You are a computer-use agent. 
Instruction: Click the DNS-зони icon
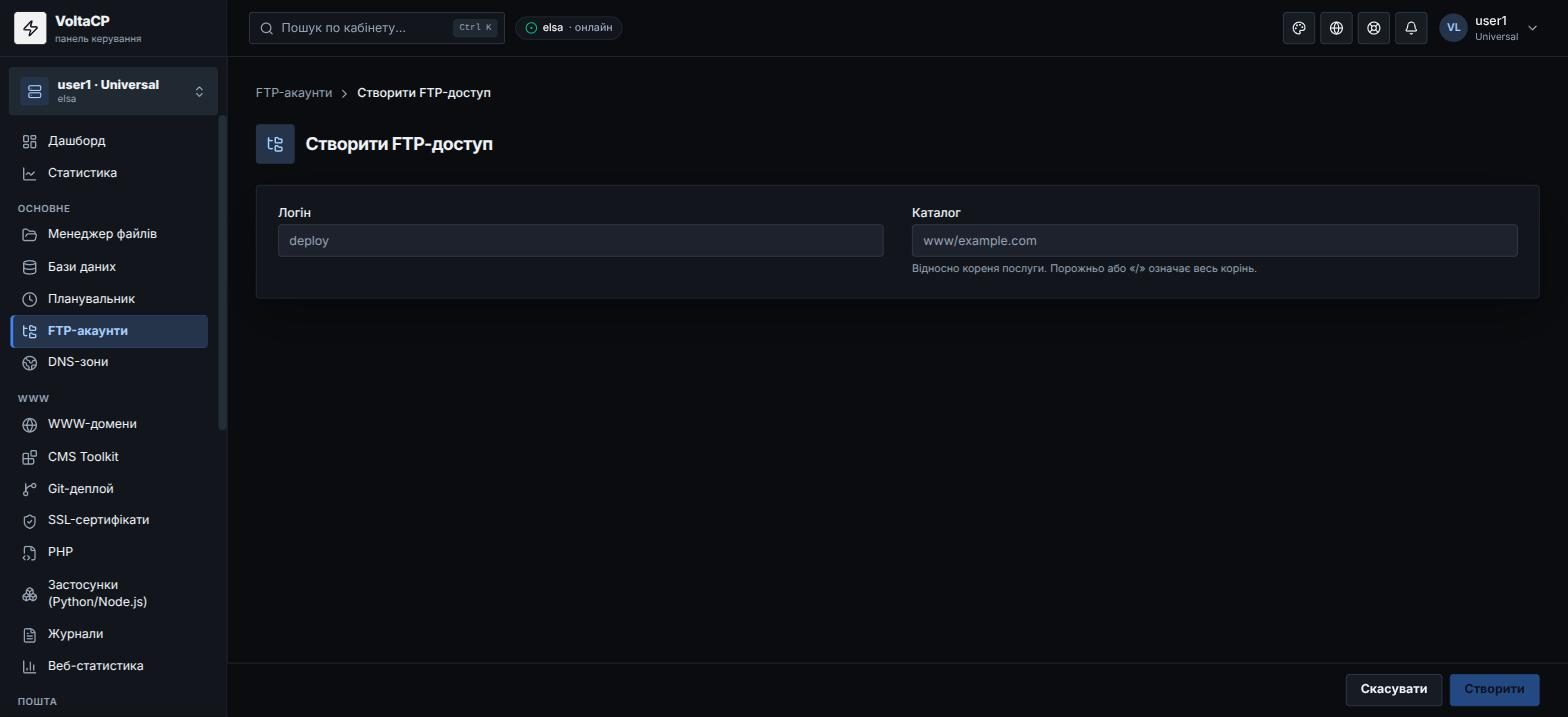pos(30,363)
